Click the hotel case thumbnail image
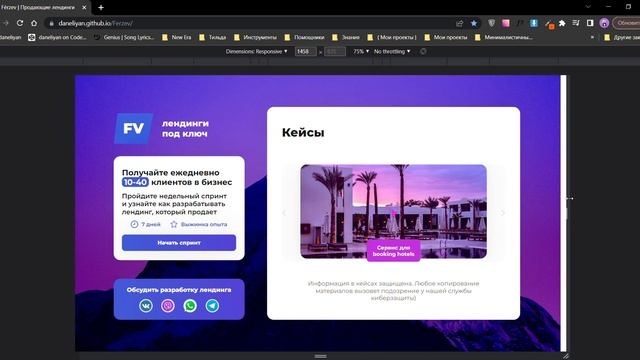Image resolution: width=640 pixels, height=360 pixels. click(x=393, y=211)
